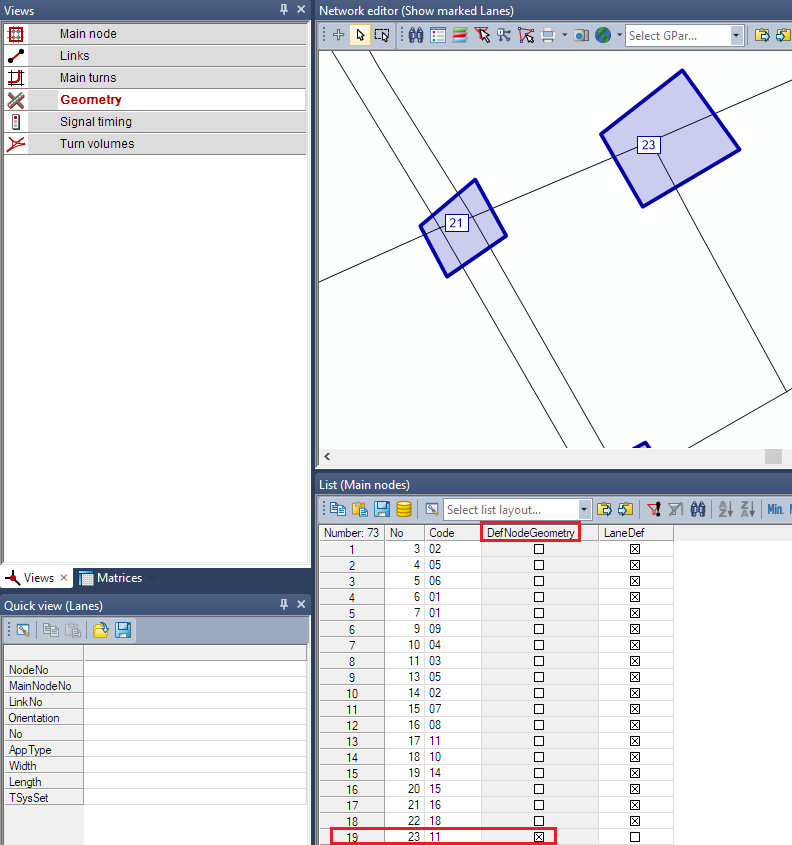
Task: Click the DefNodeGeometry column header
Action: [x=531, y=533]
